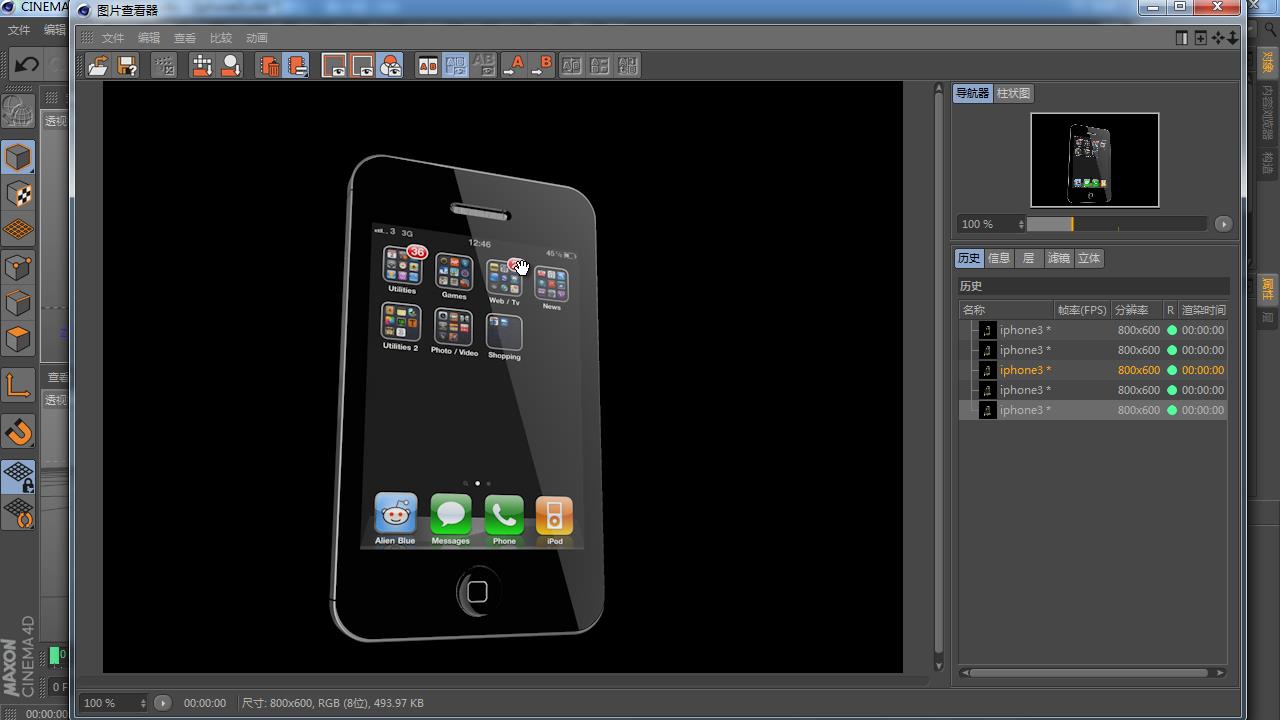Click the four-arrow move panel icon
The height and width of the screenshot is (720, 1280).
click(1218, 37)
